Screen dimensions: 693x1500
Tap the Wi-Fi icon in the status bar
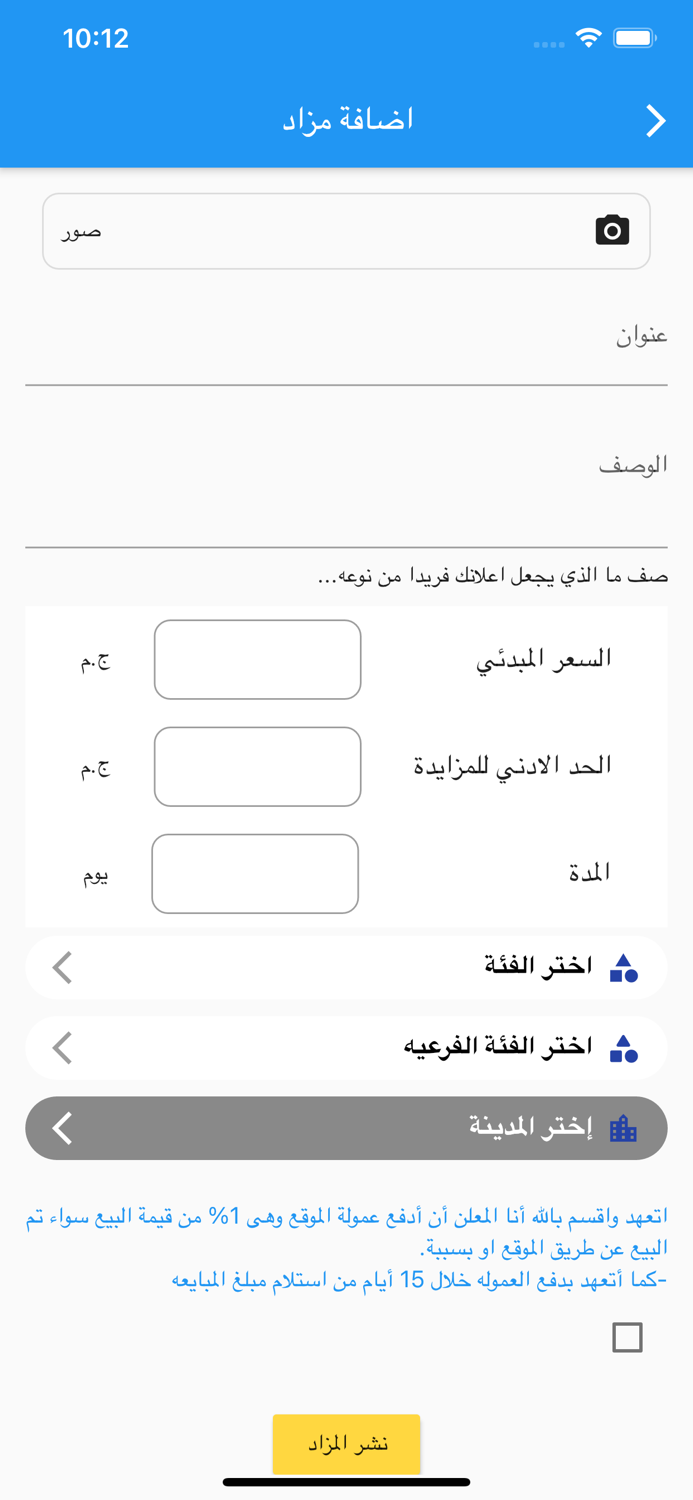pyautogui.click(x=589, y=38)
